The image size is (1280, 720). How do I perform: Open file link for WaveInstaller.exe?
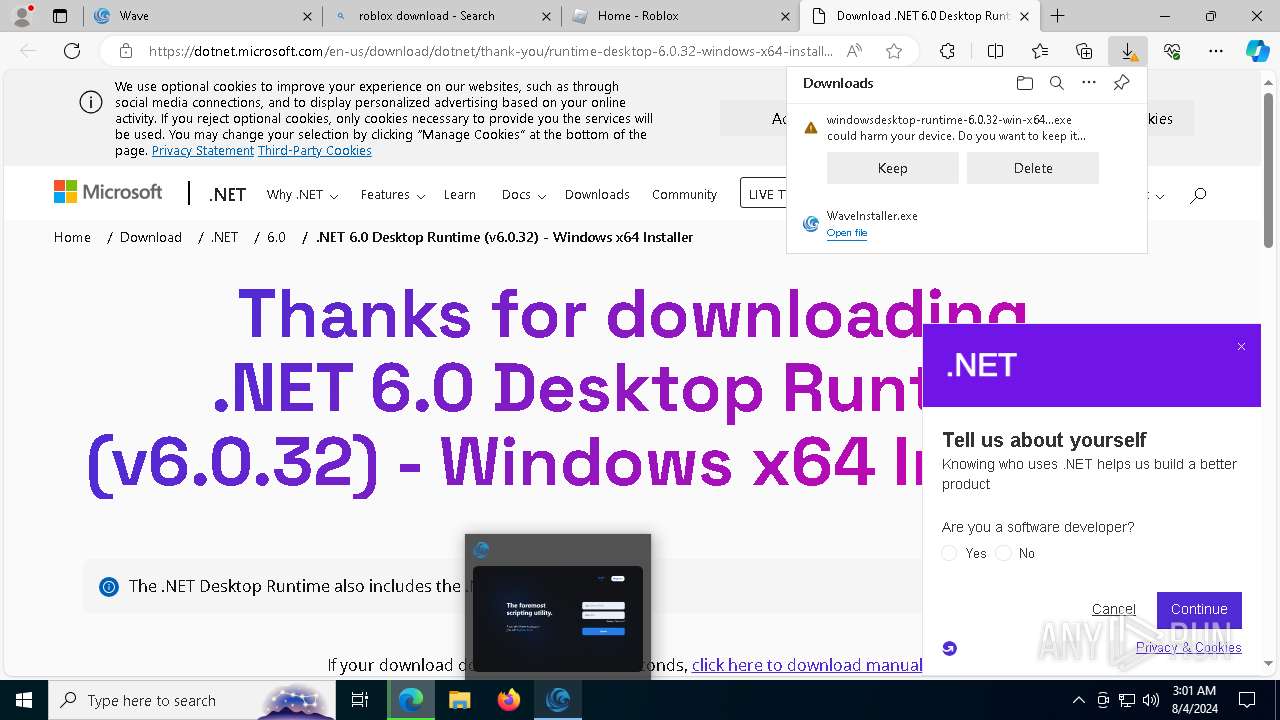(847, 233)
